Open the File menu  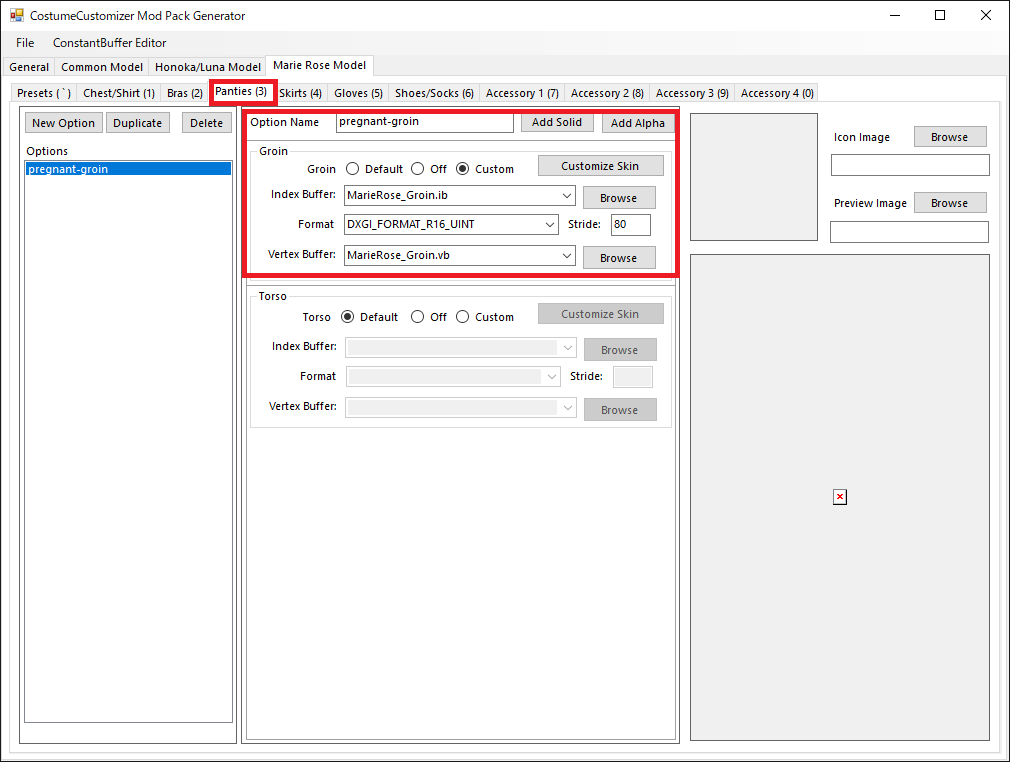[25, 43]
